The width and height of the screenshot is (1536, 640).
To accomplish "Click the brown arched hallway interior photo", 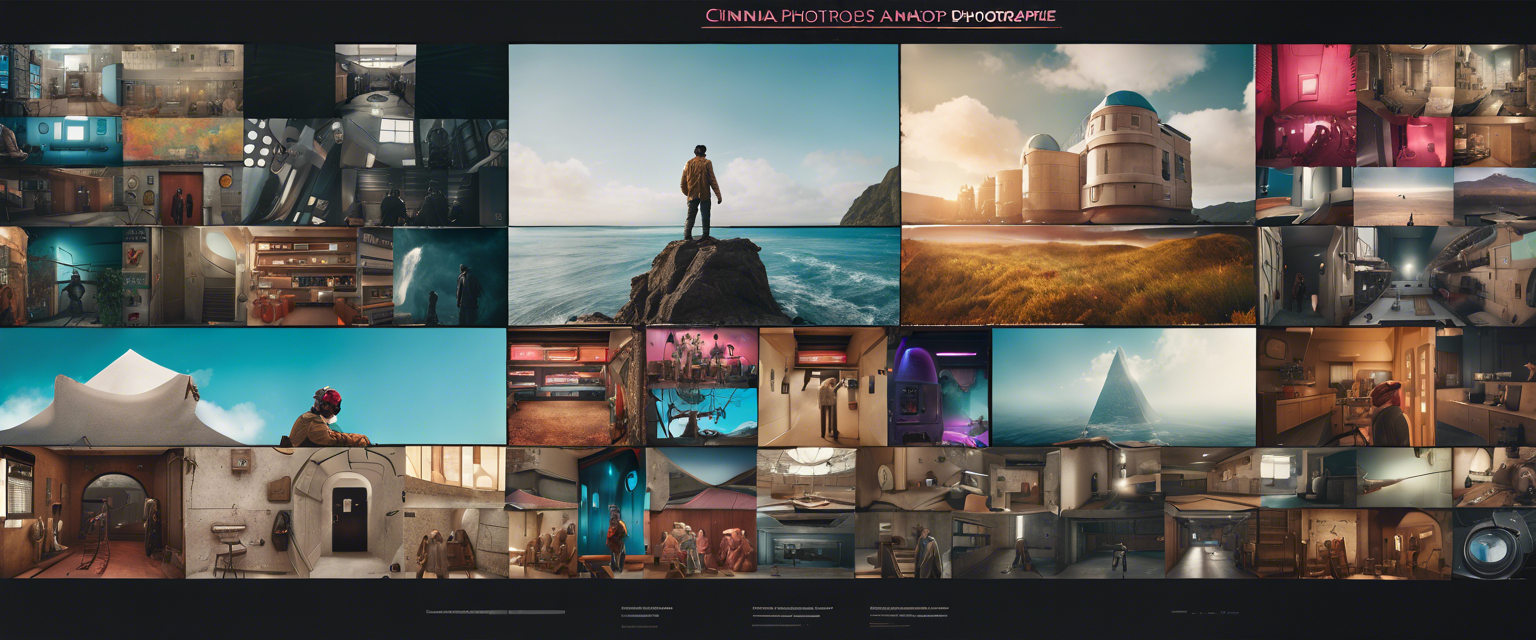I will pyautogui.click(x=92, y=512).
